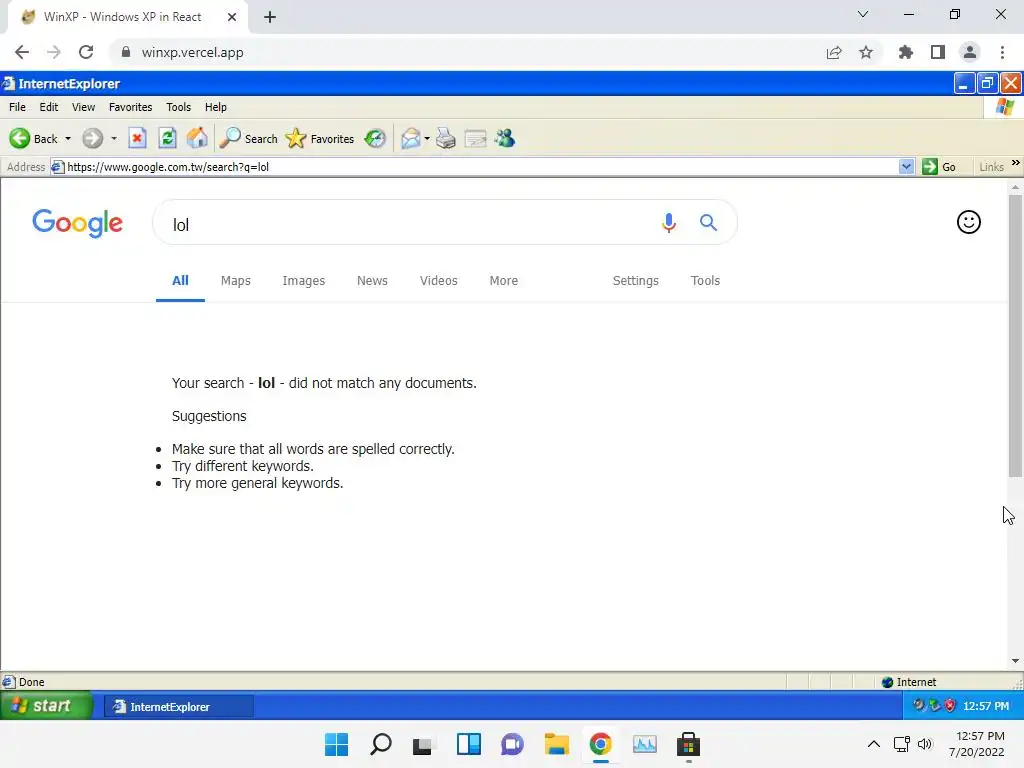
Task: Click the smiley face account icon
Action: click(968, 222)
